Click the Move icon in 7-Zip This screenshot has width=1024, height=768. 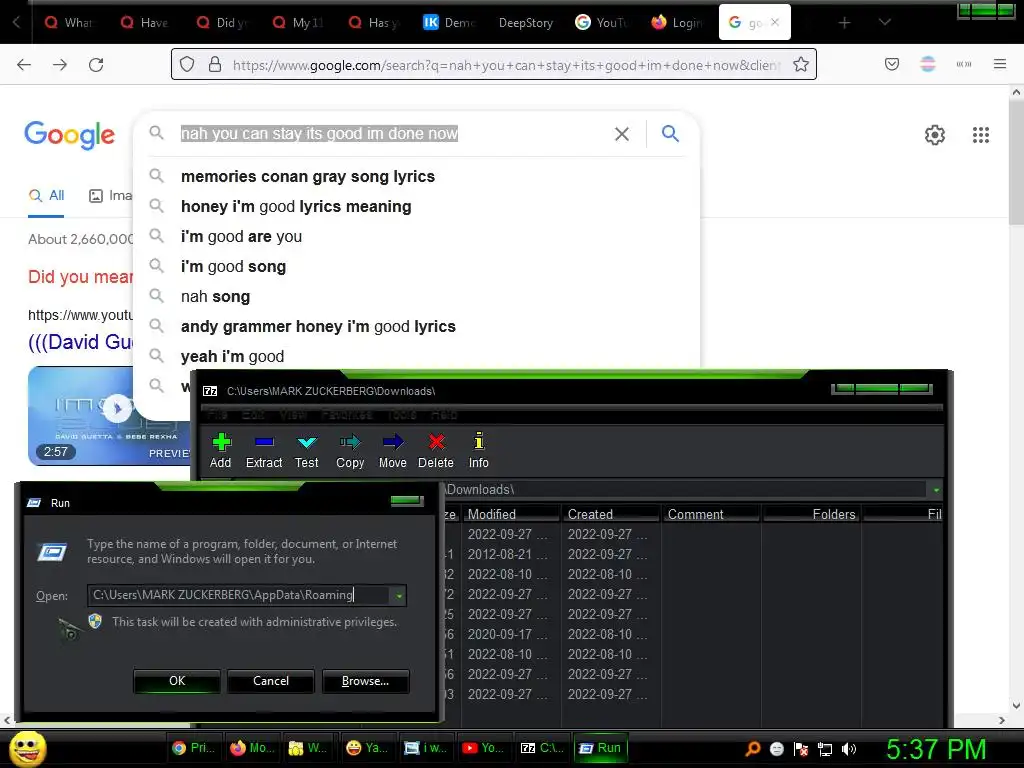392,442
